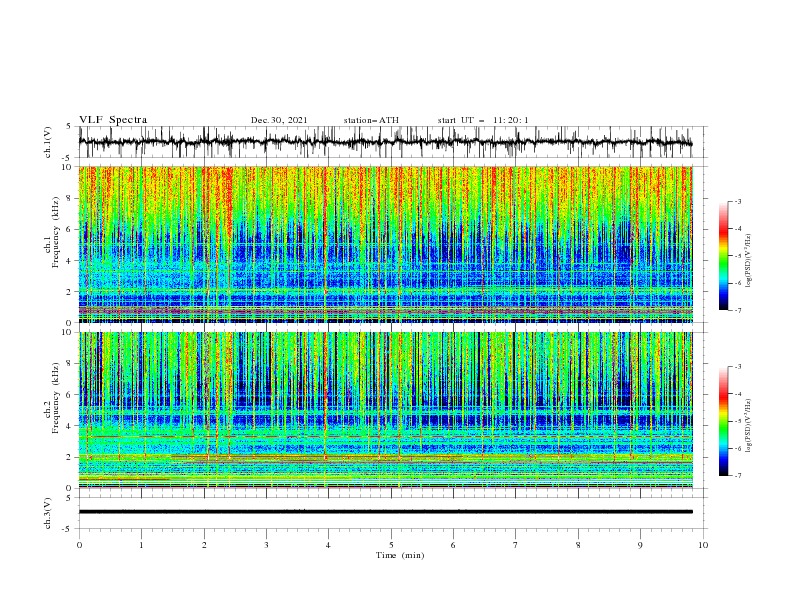The image size is (792, 612).
Task: Click the date 'Dec. 30, 2021'
Action: [x=279, y=120]
